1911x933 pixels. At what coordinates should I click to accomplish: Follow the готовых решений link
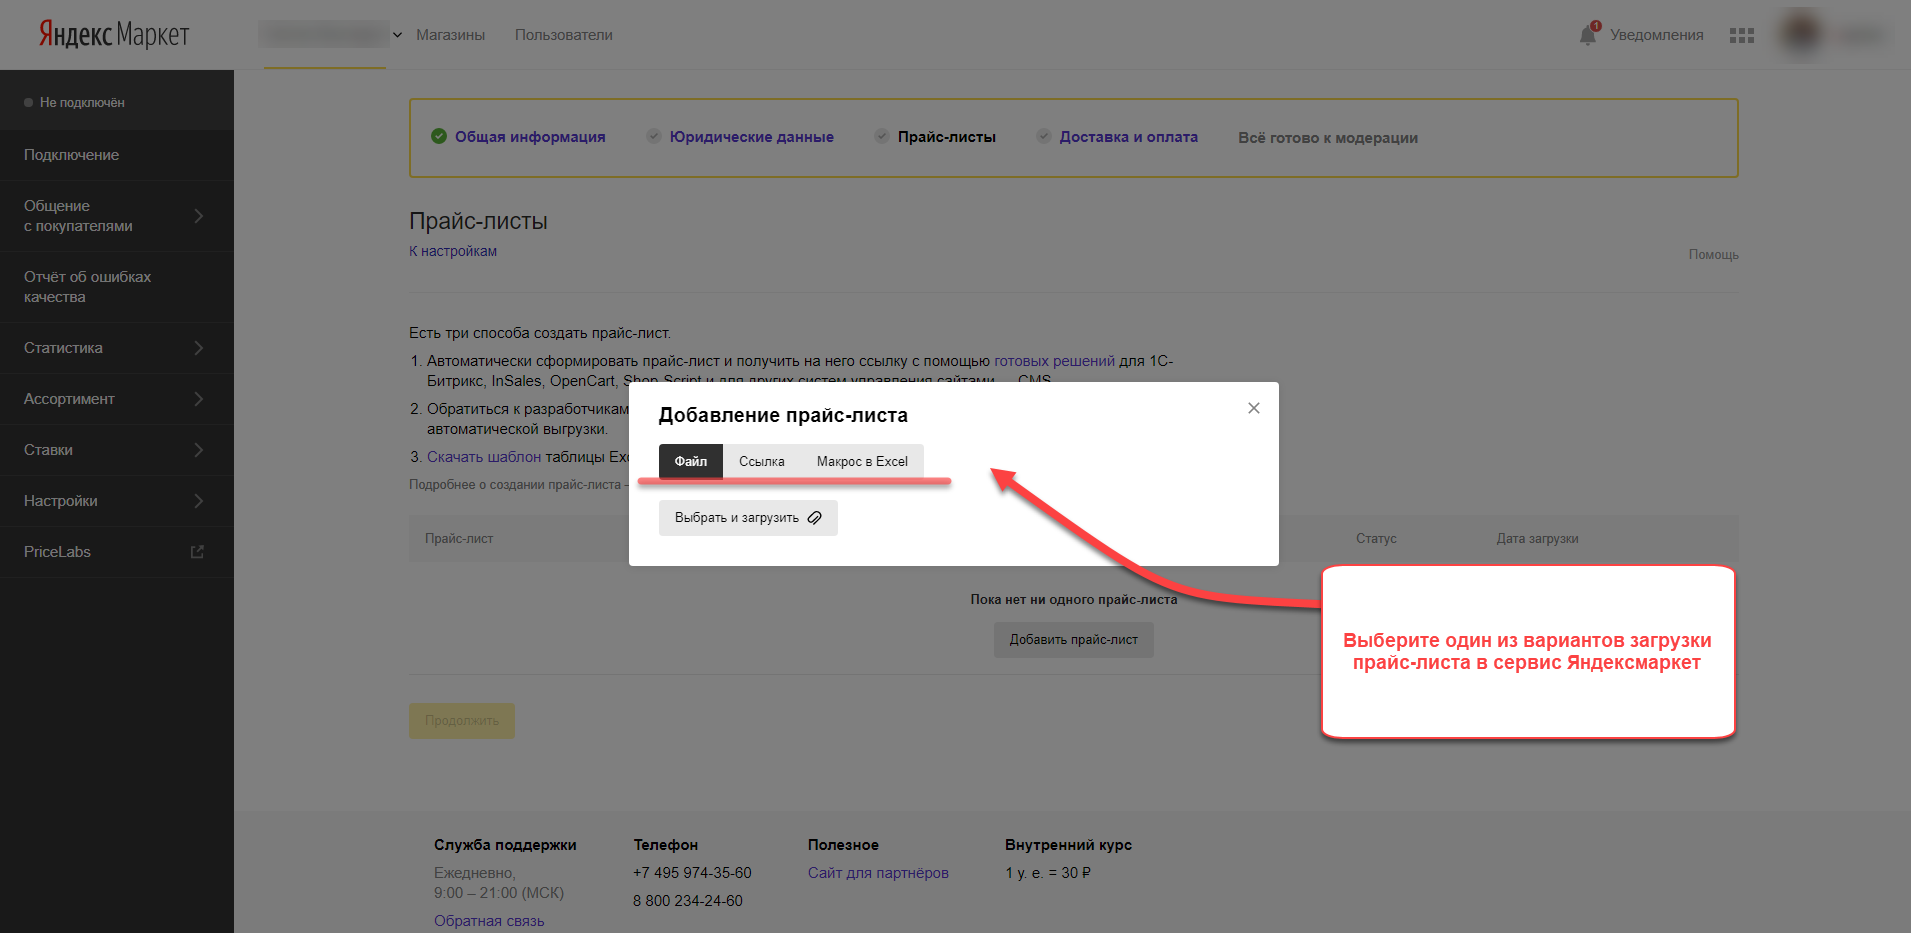point(1054,361)
